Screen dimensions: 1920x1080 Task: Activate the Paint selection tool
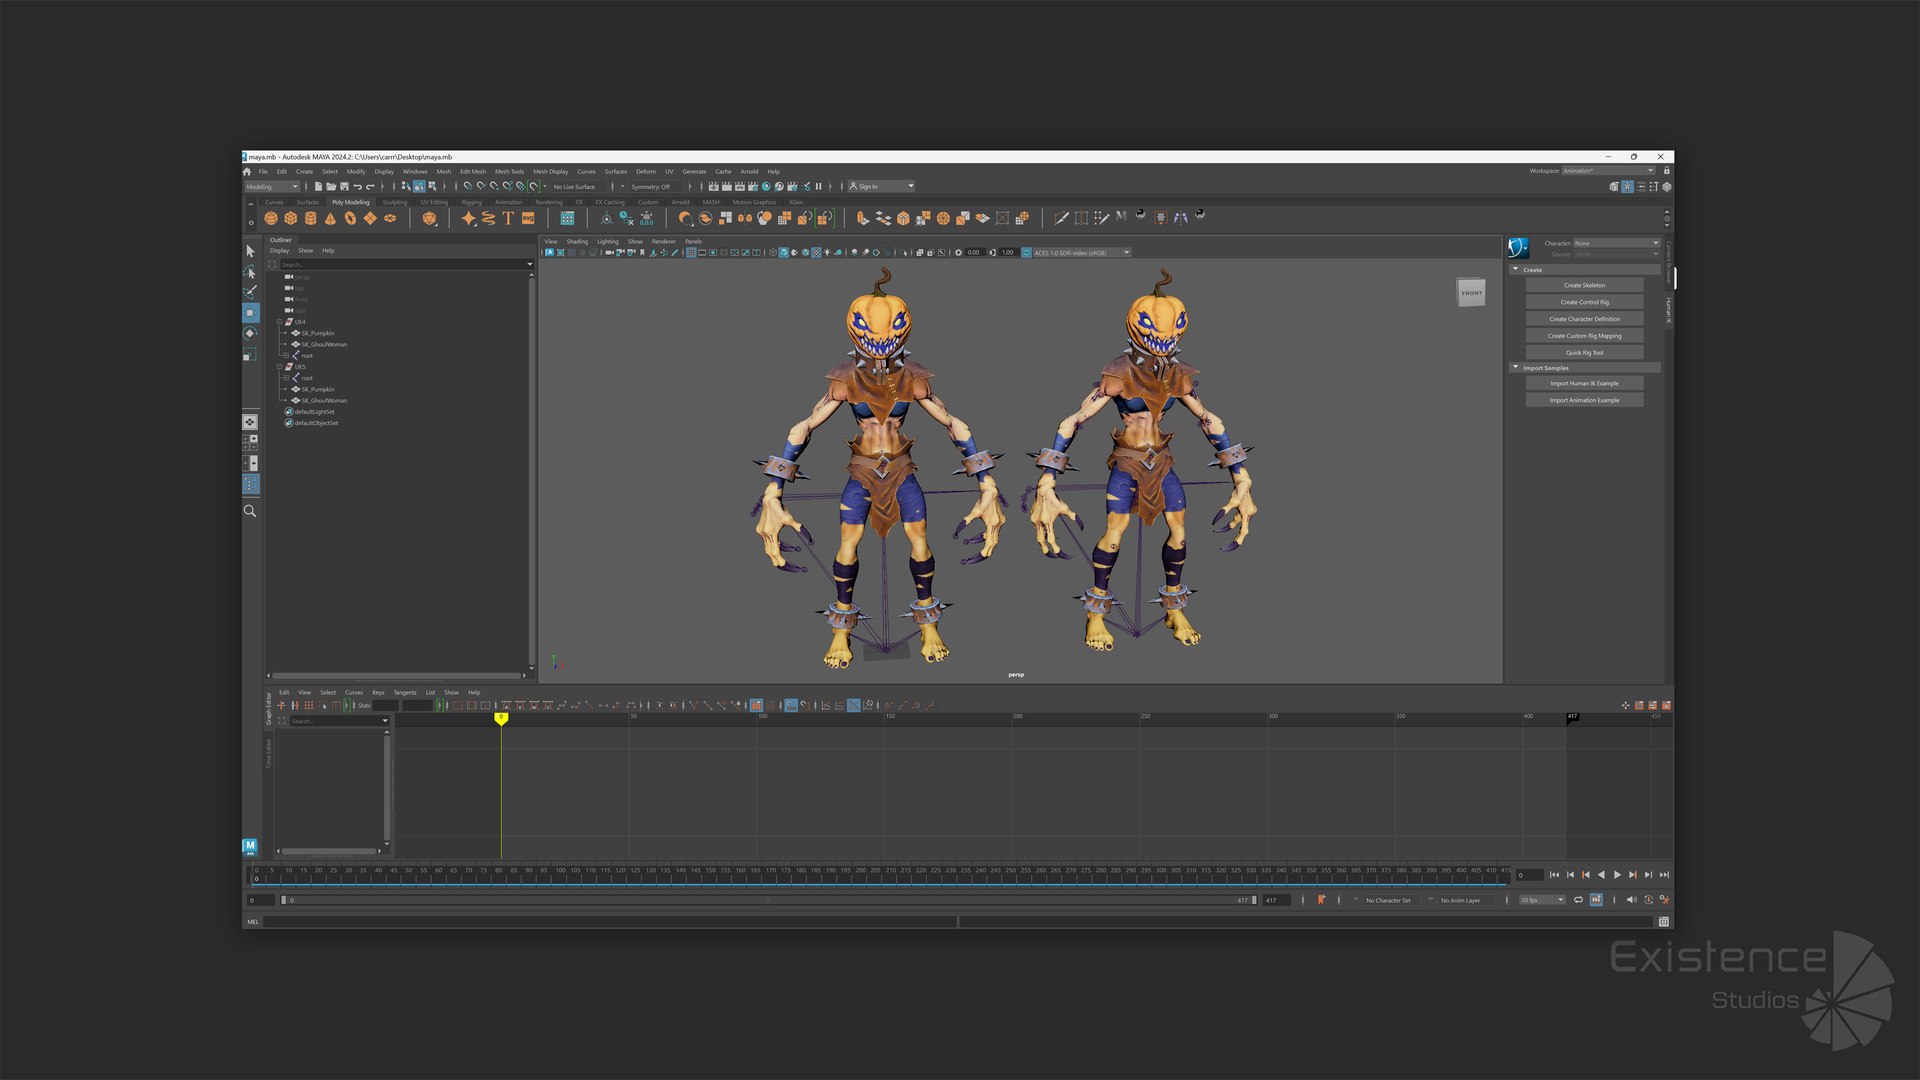[x=250, y=292]
